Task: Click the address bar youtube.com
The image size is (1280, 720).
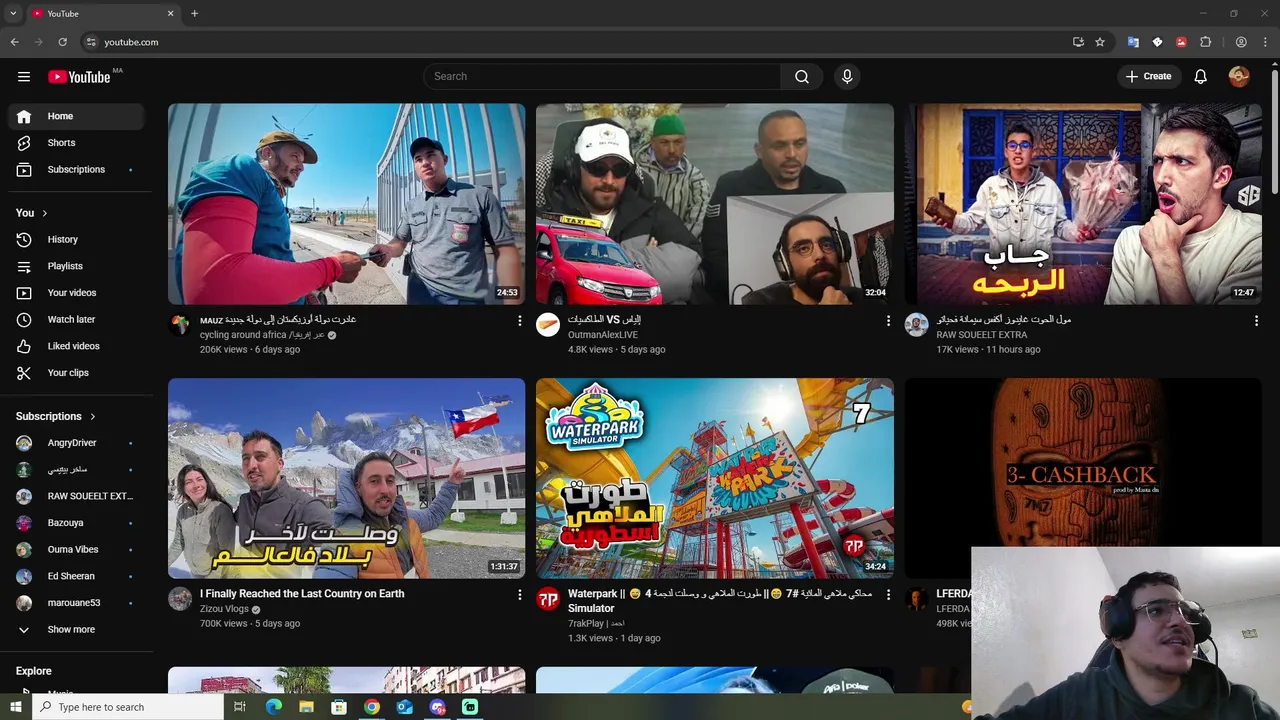Action: pyautogui.click(x=131, y=42)
